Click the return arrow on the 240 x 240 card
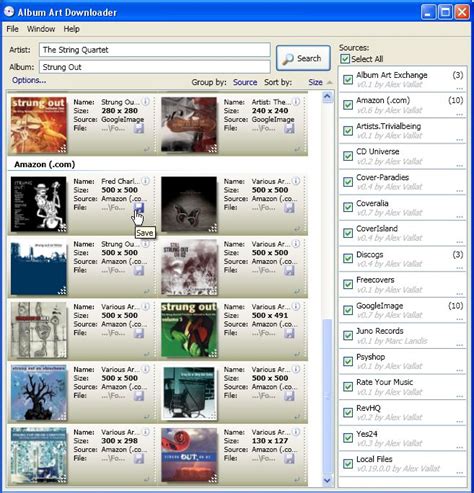Image resolution: width=474 pixels, height=493 pixels. [x=297, y=149]
